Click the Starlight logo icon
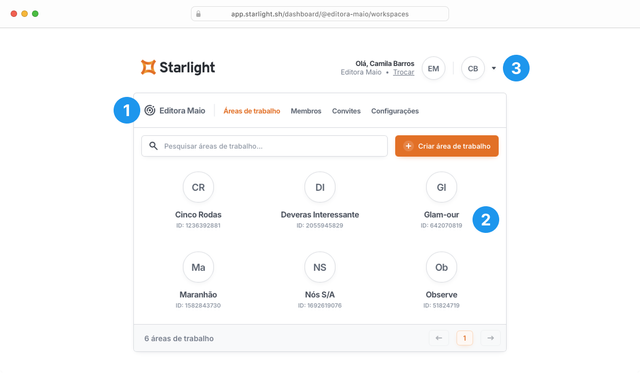 click(148, 67)
